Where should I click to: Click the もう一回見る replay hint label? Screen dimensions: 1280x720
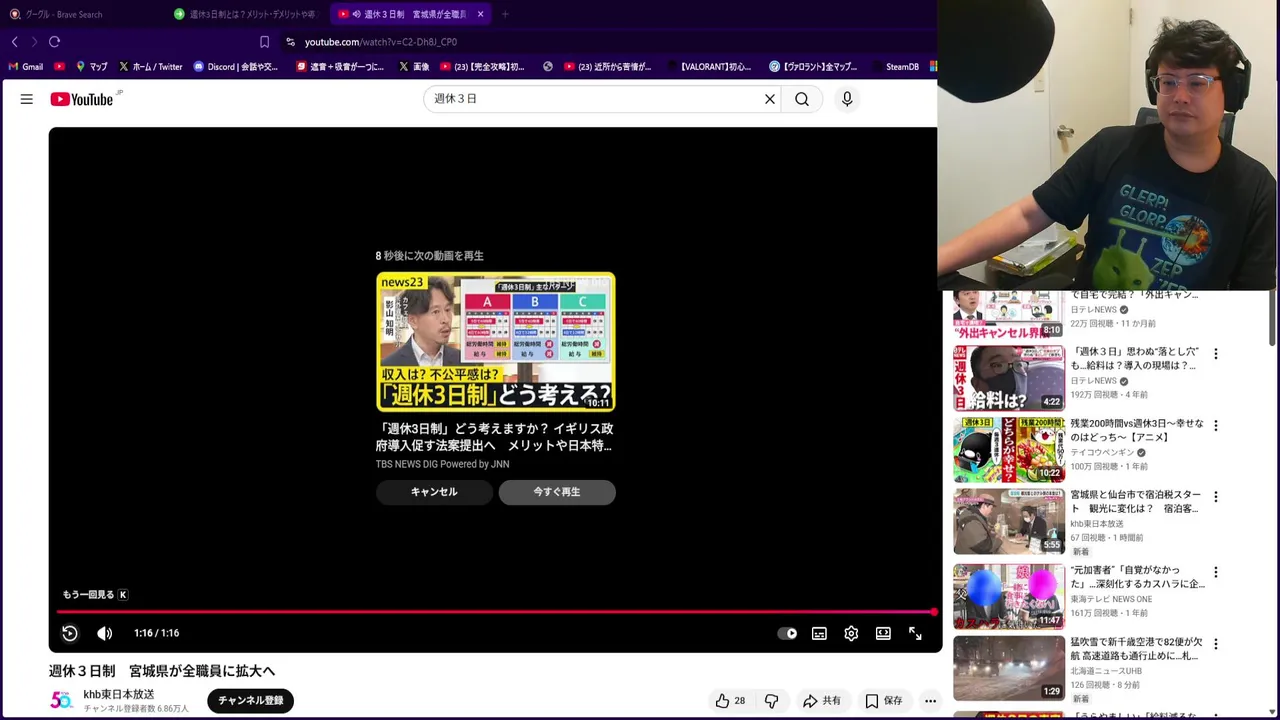95,595
